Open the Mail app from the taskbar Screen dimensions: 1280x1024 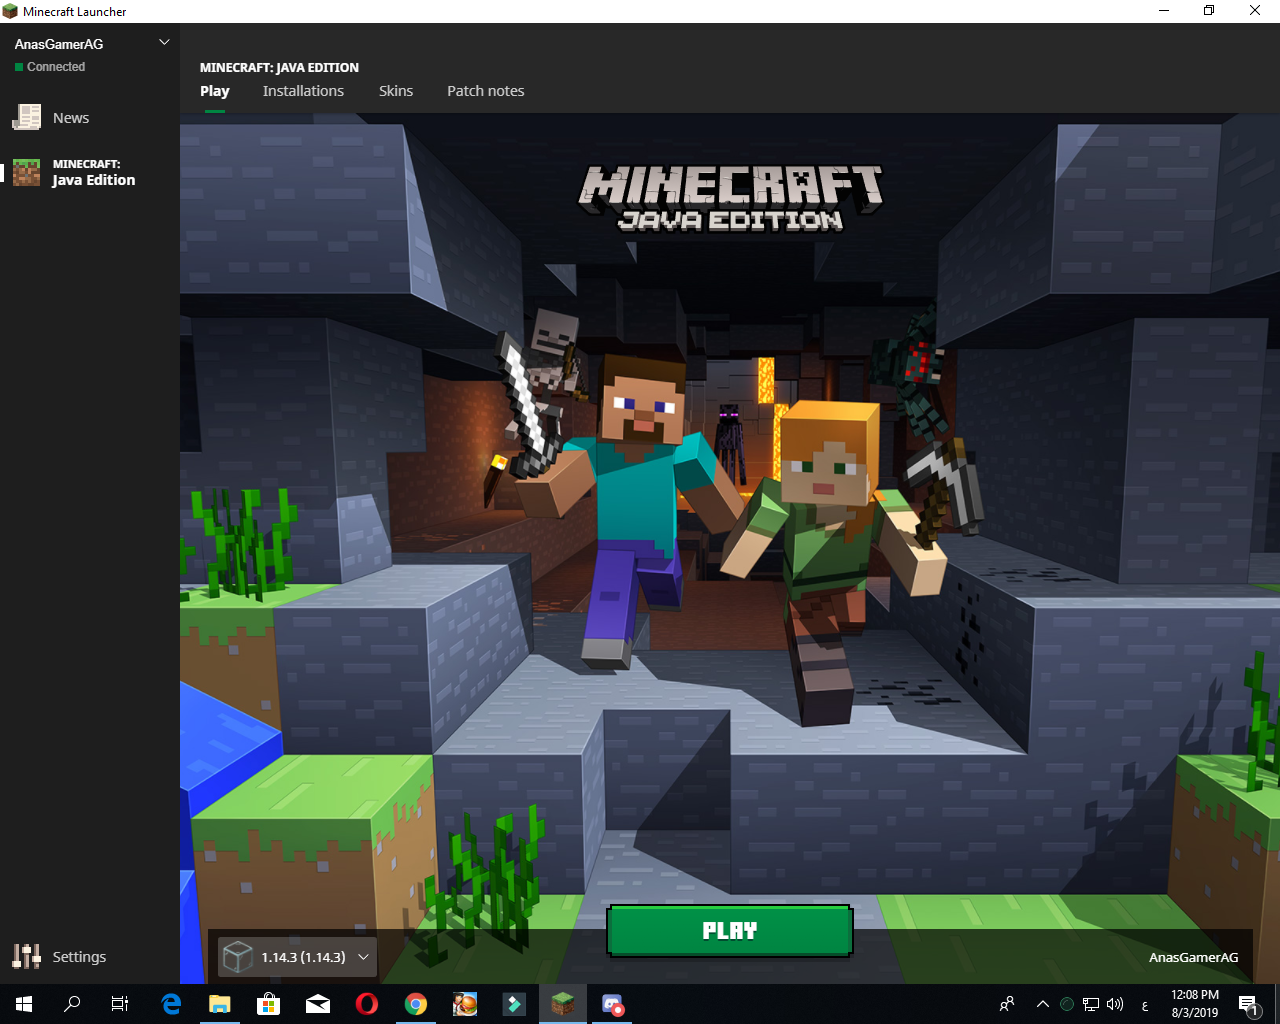click(318, 1004)
